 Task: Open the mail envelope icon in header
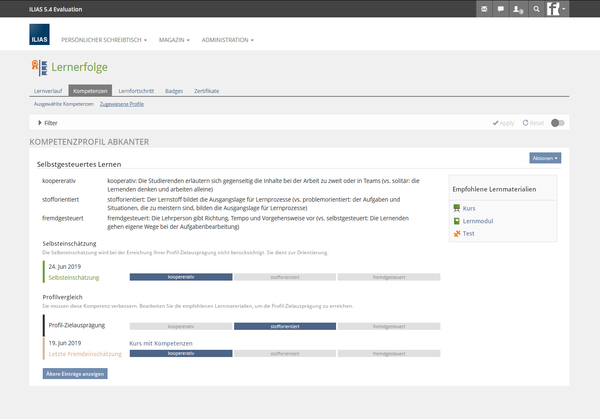point(485,9)
